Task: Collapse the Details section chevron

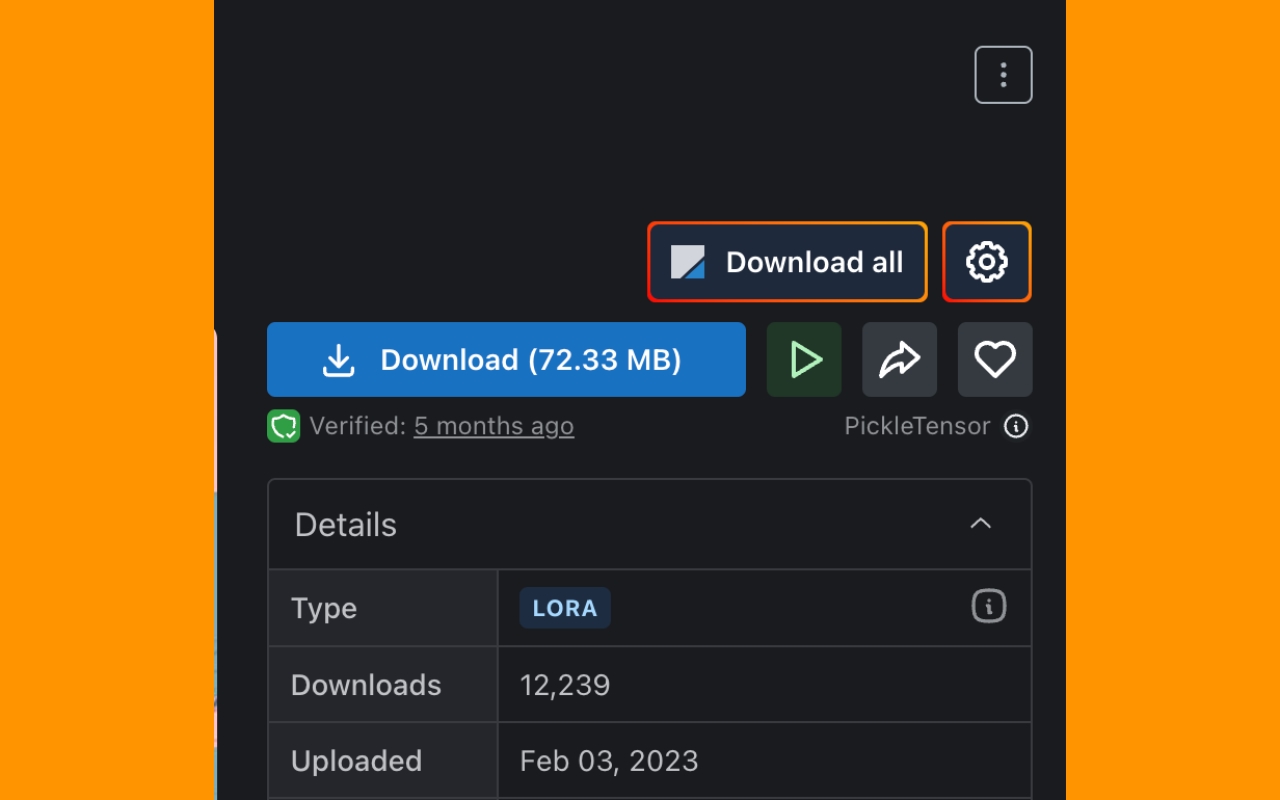Action: [x=981, y=524]
